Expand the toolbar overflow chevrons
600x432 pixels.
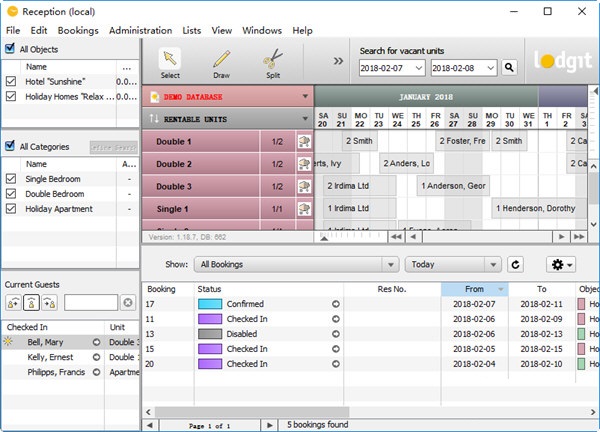pyautogui.click(x=338, y=61)
